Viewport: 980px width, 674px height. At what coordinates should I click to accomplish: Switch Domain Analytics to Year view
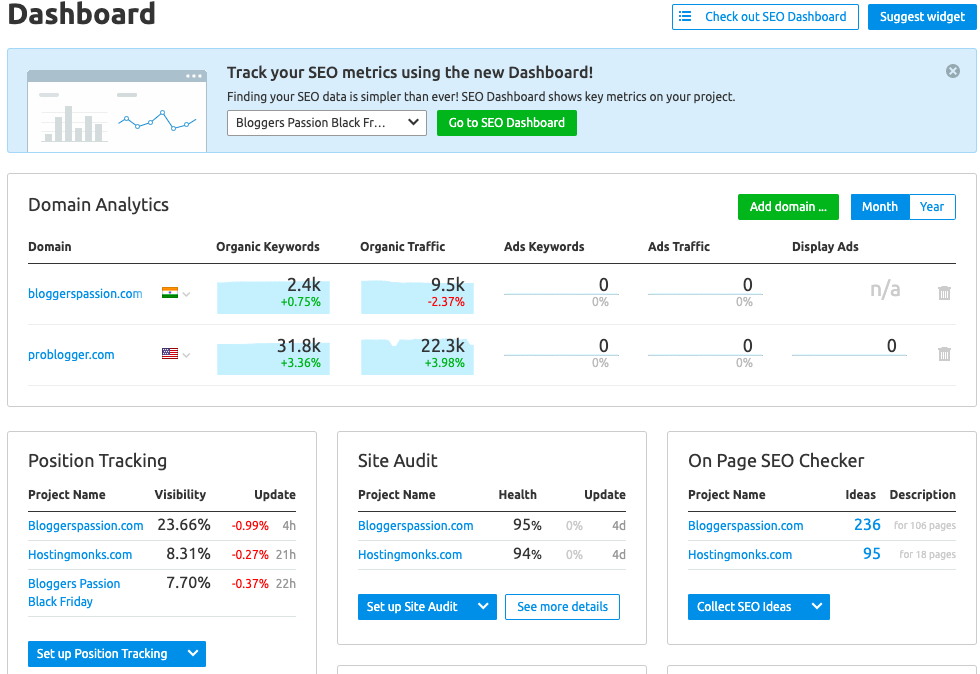coord(932,207)
